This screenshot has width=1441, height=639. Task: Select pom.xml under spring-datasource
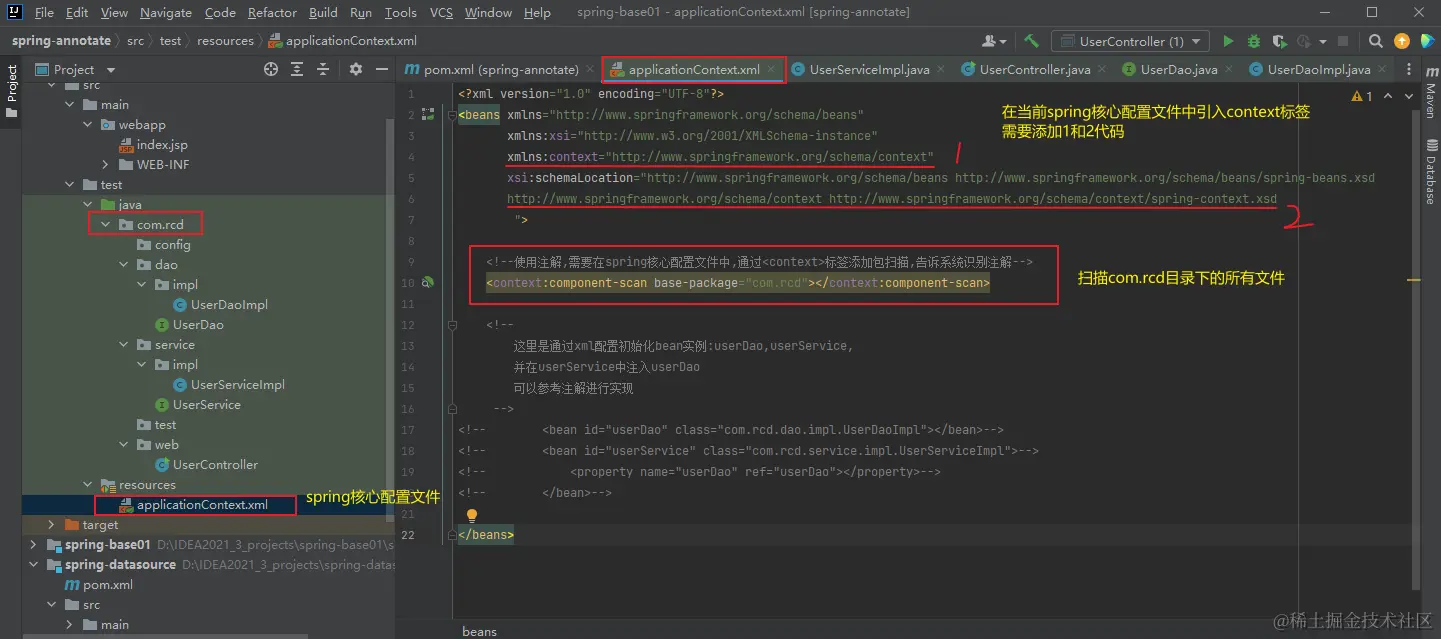(x=108, y=585)
